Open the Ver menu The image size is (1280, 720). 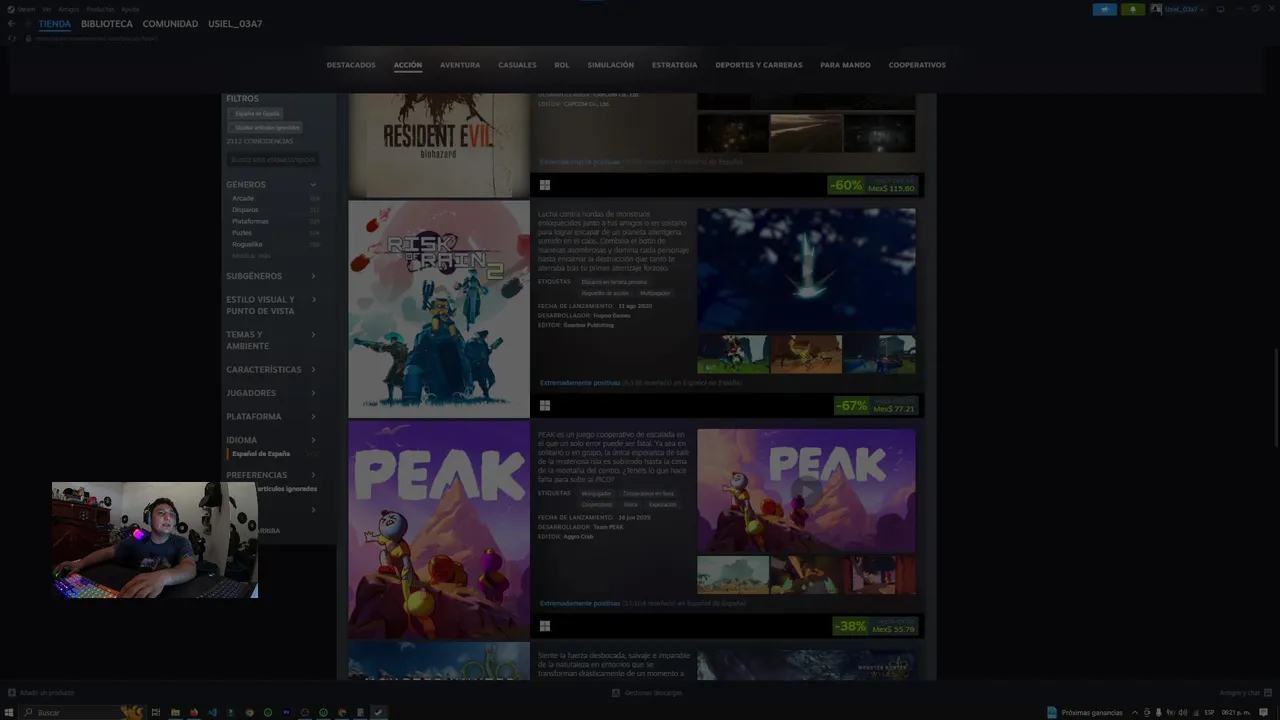(46, 9)
